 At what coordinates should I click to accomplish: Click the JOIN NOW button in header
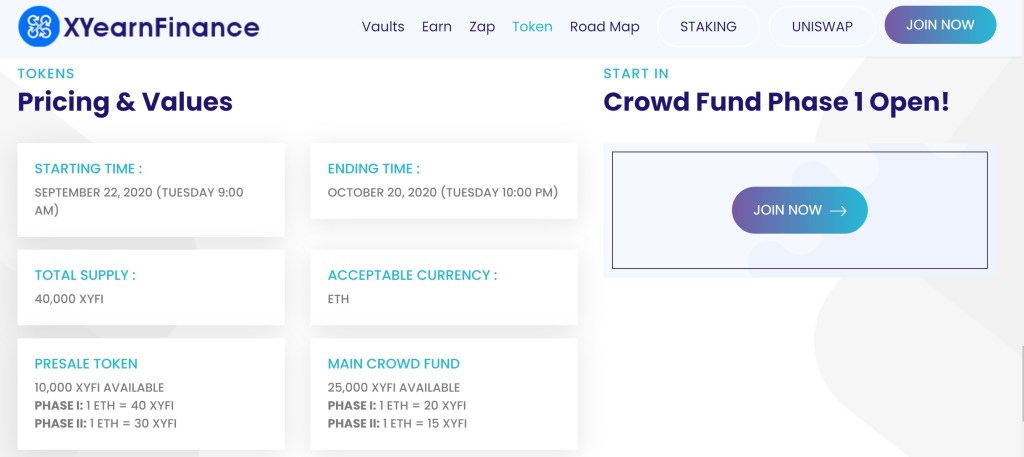pos(940,25)
